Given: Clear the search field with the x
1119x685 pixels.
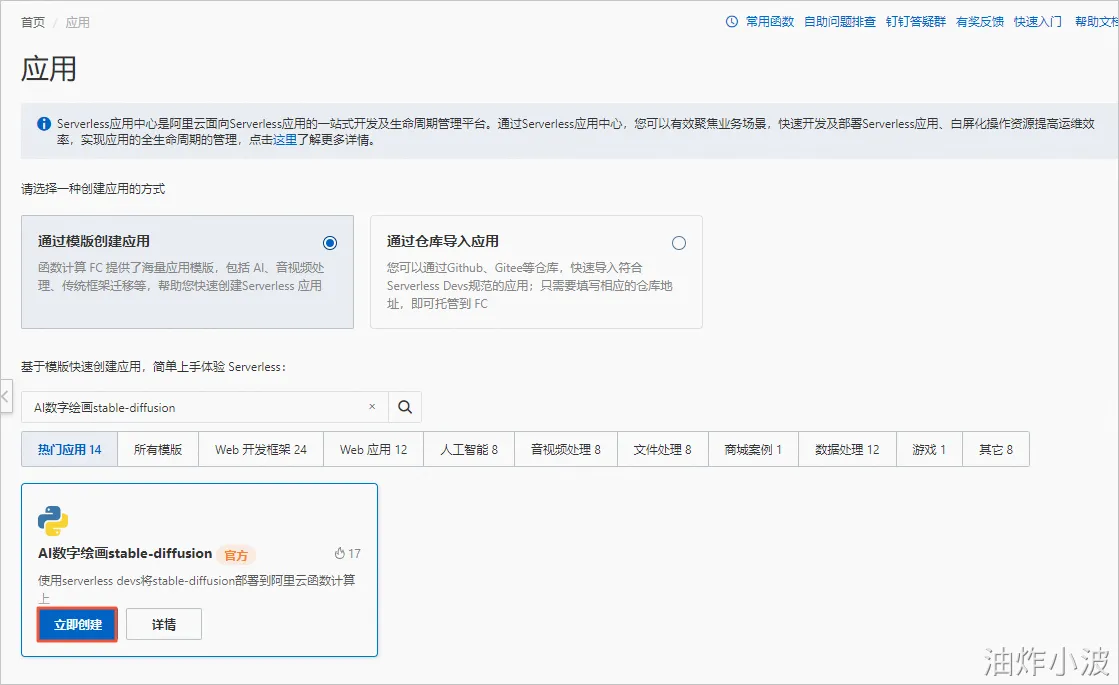Looking at the screenshot, I should tap(372, 407).
